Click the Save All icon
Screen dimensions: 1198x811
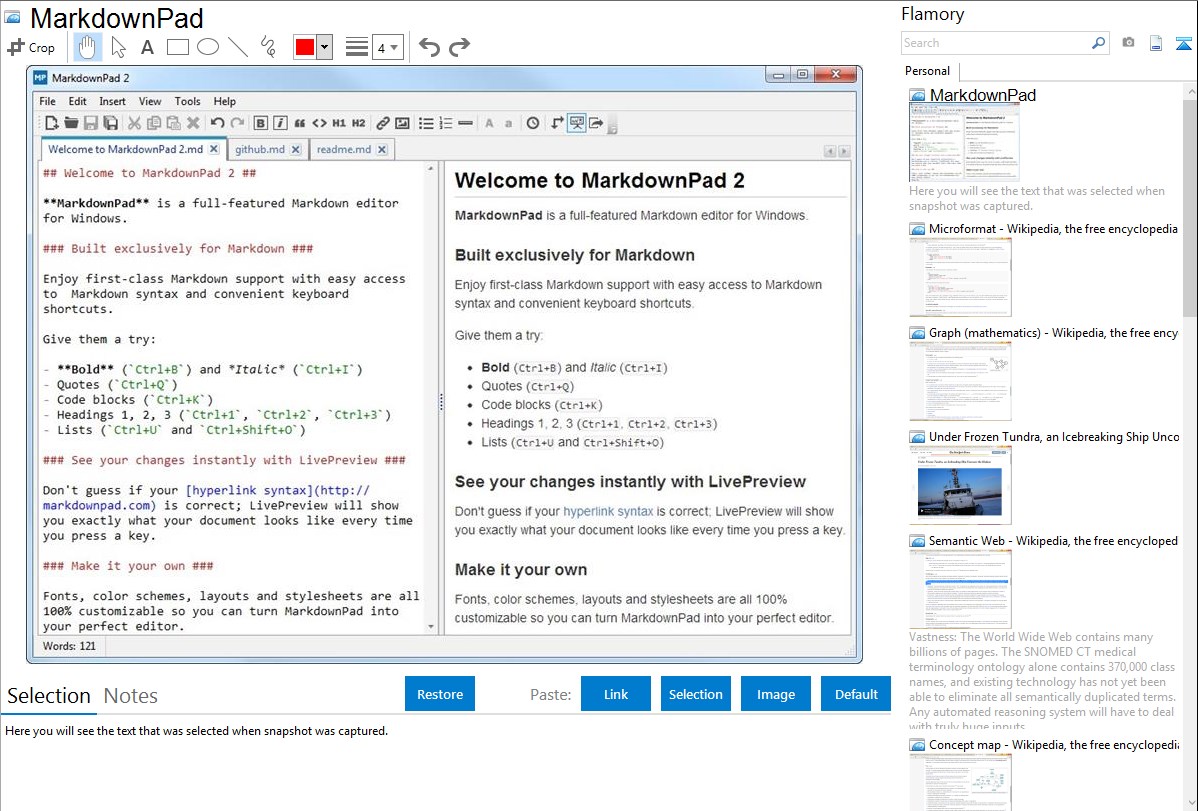(x=111, y=123)
